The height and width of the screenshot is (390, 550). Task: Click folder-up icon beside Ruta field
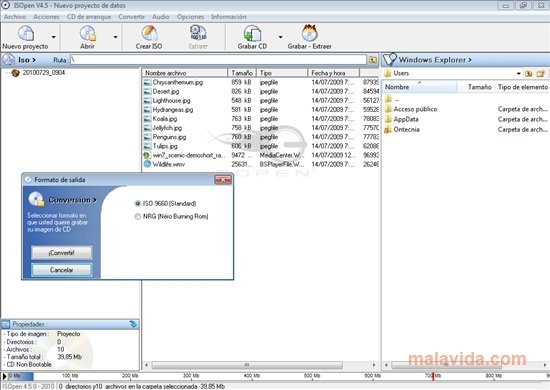pos(373,60)
